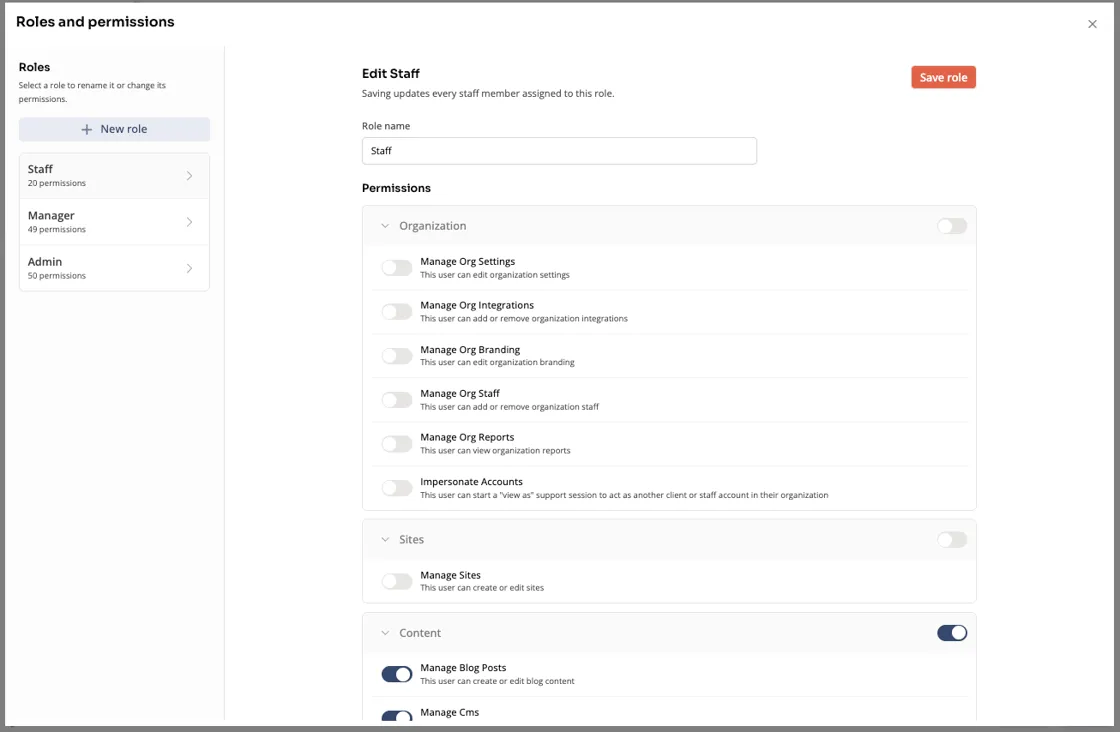This screenshot has height=732, width=1120.
Task: Click the '50 permissions' text
Action: [56, 276]
